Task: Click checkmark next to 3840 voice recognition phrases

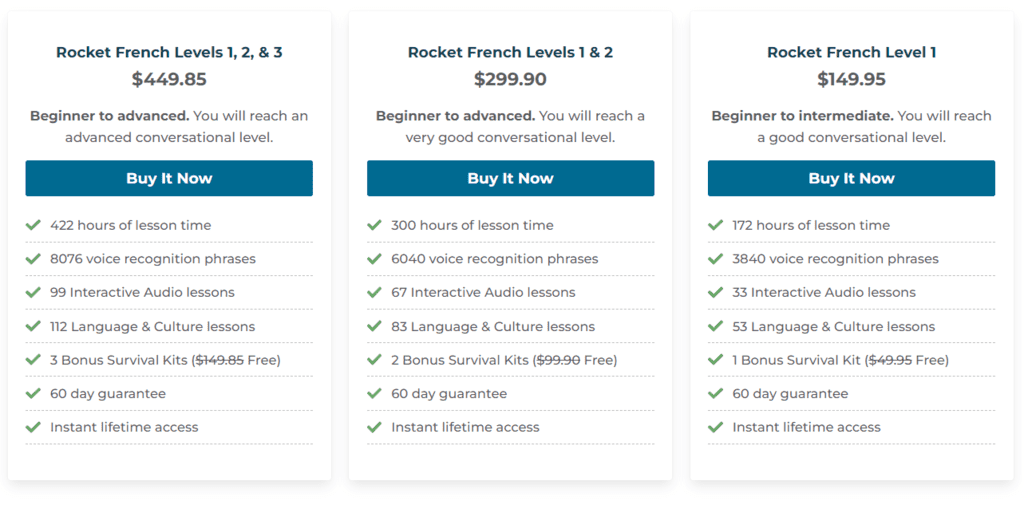Action: tap(715, 259)
